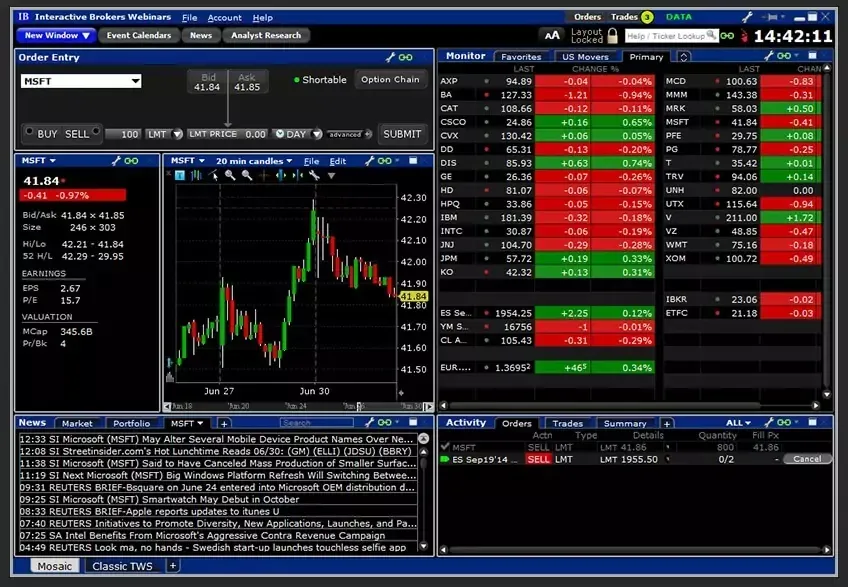
Task: Open global wrench configuration in title bar
Action: point(747,17)
